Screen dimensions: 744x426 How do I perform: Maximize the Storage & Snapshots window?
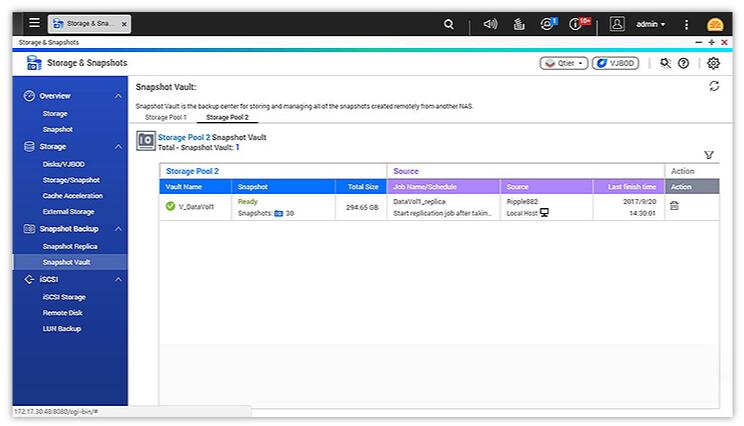[x=711, y=42]
